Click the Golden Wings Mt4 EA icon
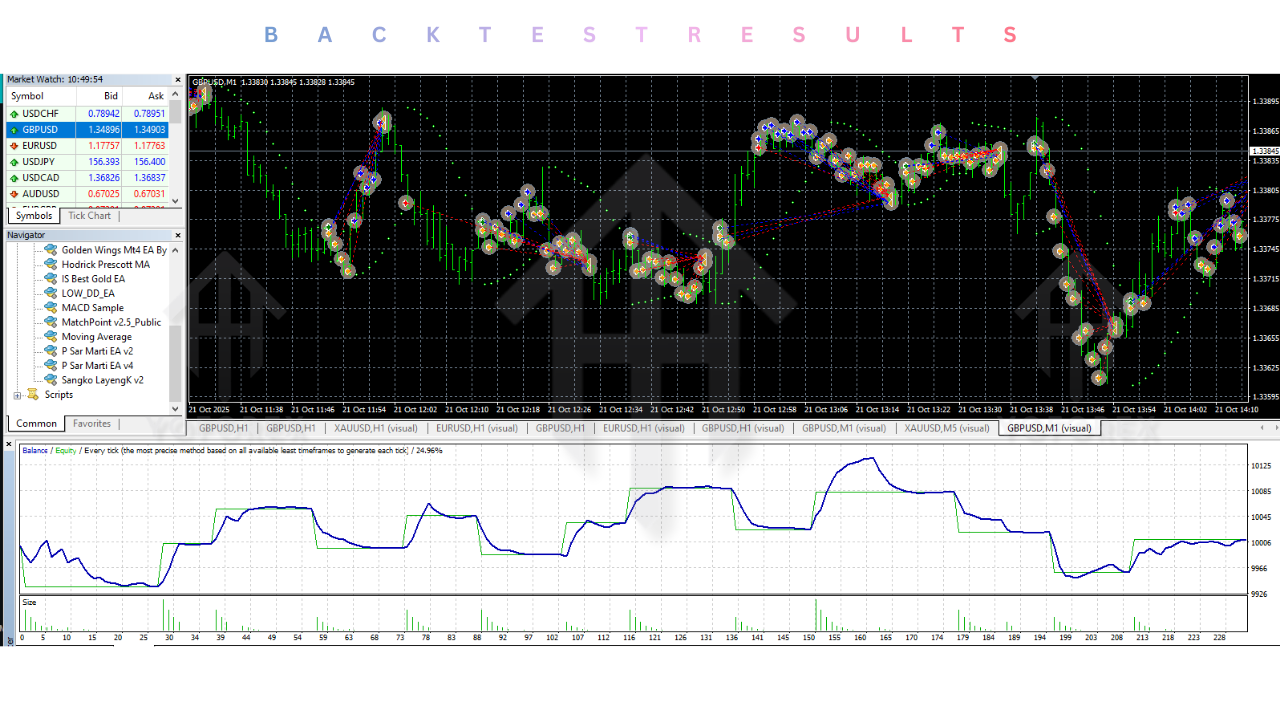 (50, 250)
